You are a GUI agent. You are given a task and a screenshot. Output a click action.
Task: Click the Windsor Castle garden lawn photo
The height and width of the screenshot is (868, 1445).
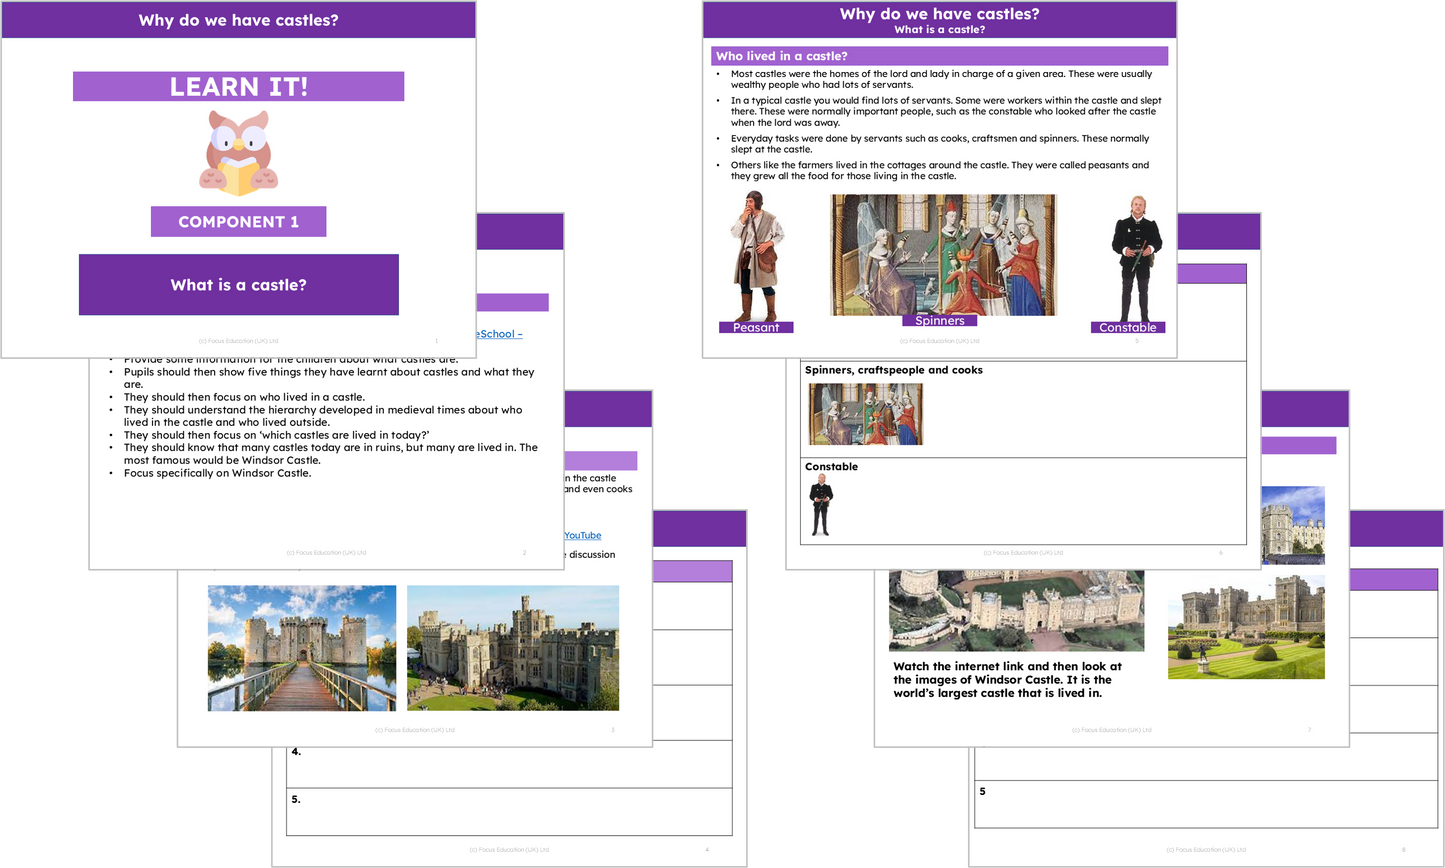tap(1246, 627)
